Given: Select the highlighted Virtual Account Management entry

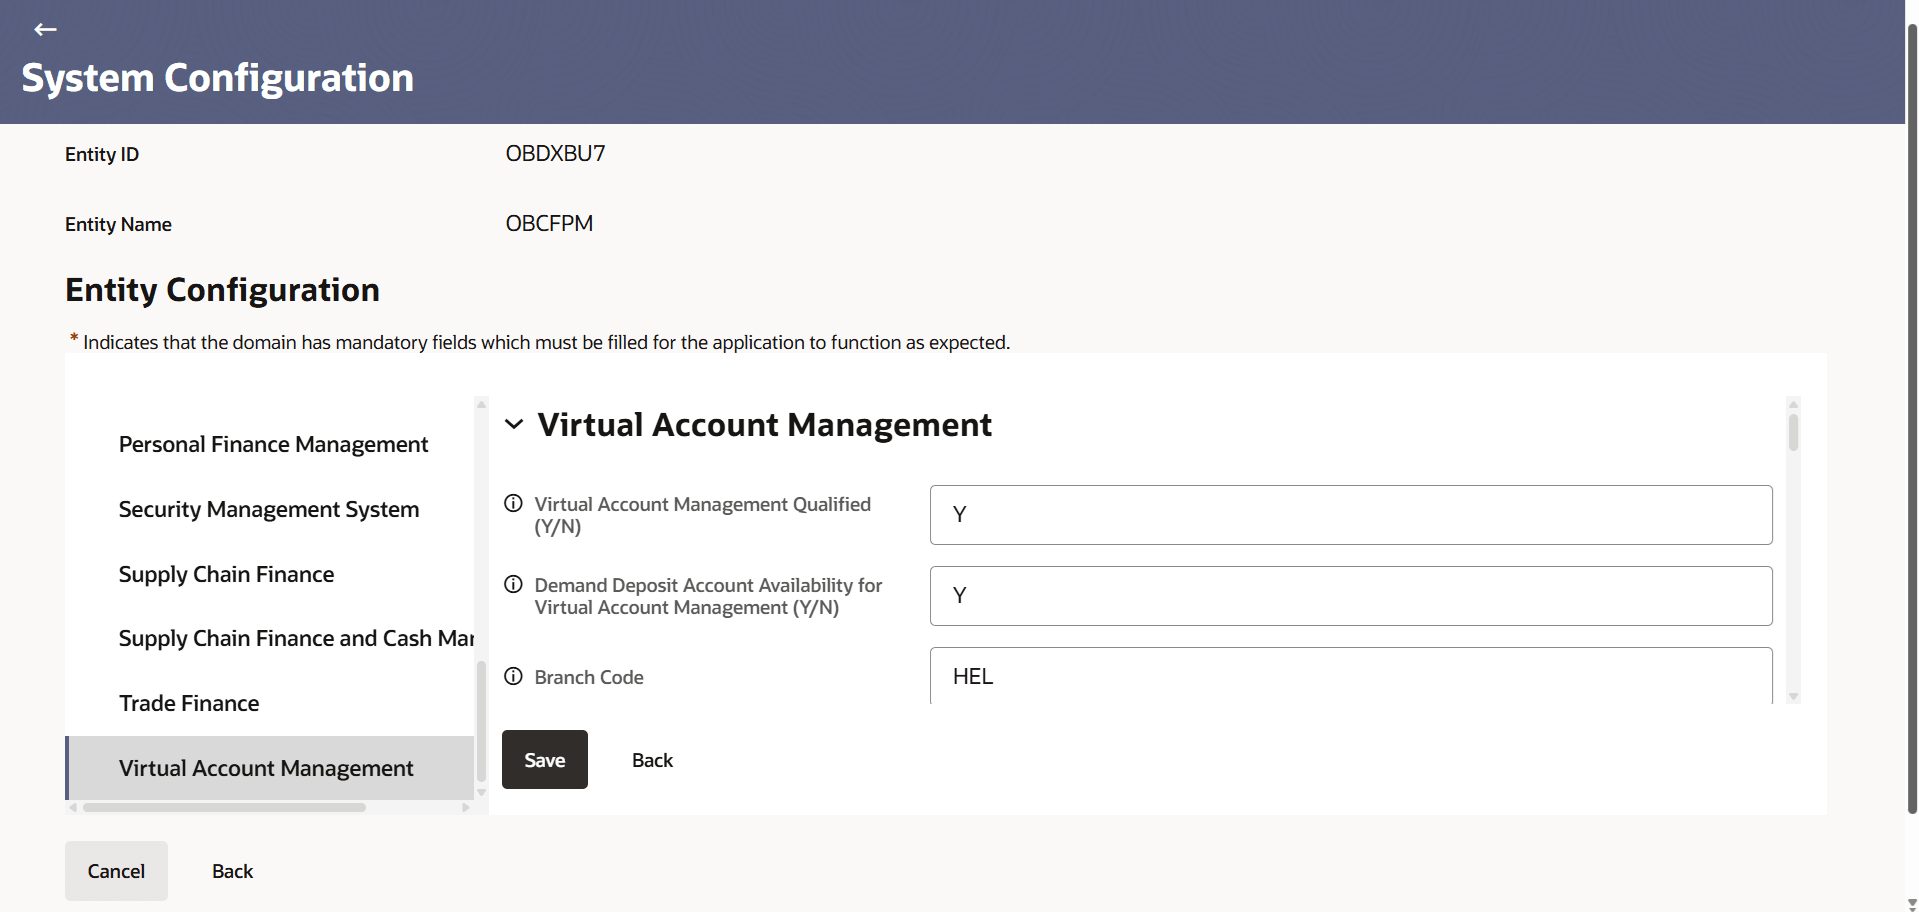Looking at the screenshot, I should pos(265,768).
